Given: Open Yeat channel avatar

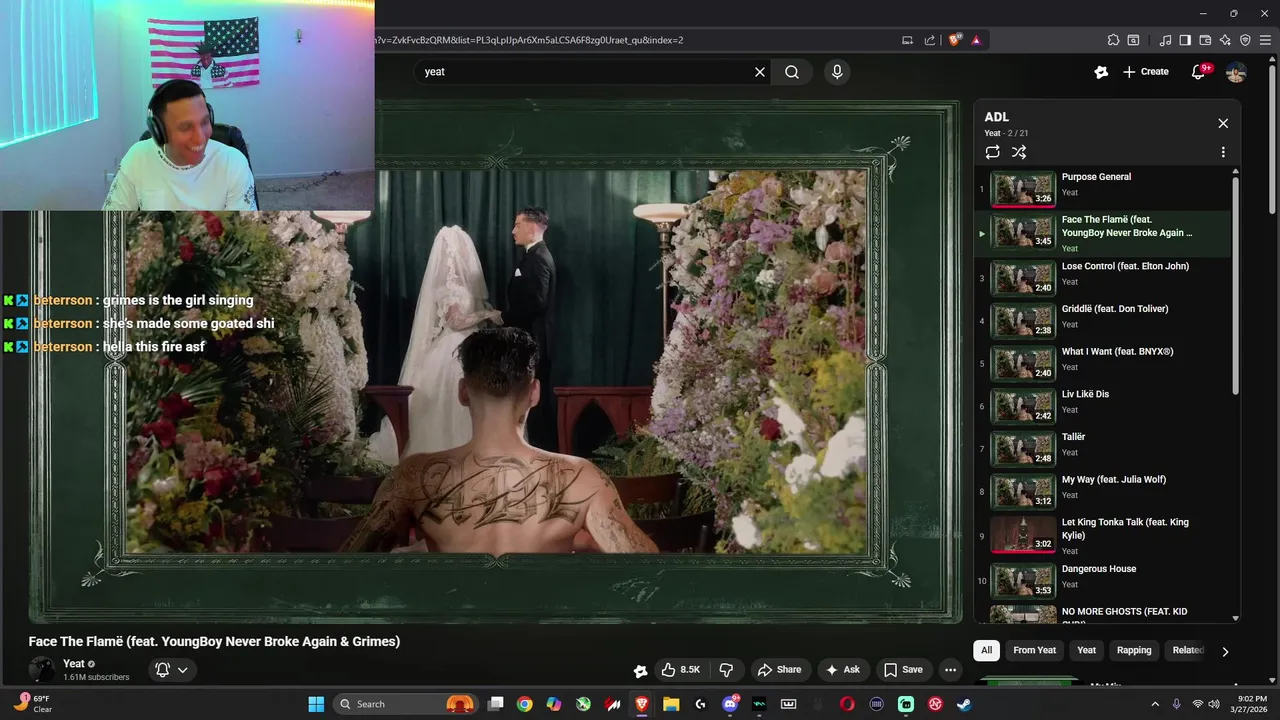Looking at the screenshot, I should pyautogui.click(x=42, y=670).
